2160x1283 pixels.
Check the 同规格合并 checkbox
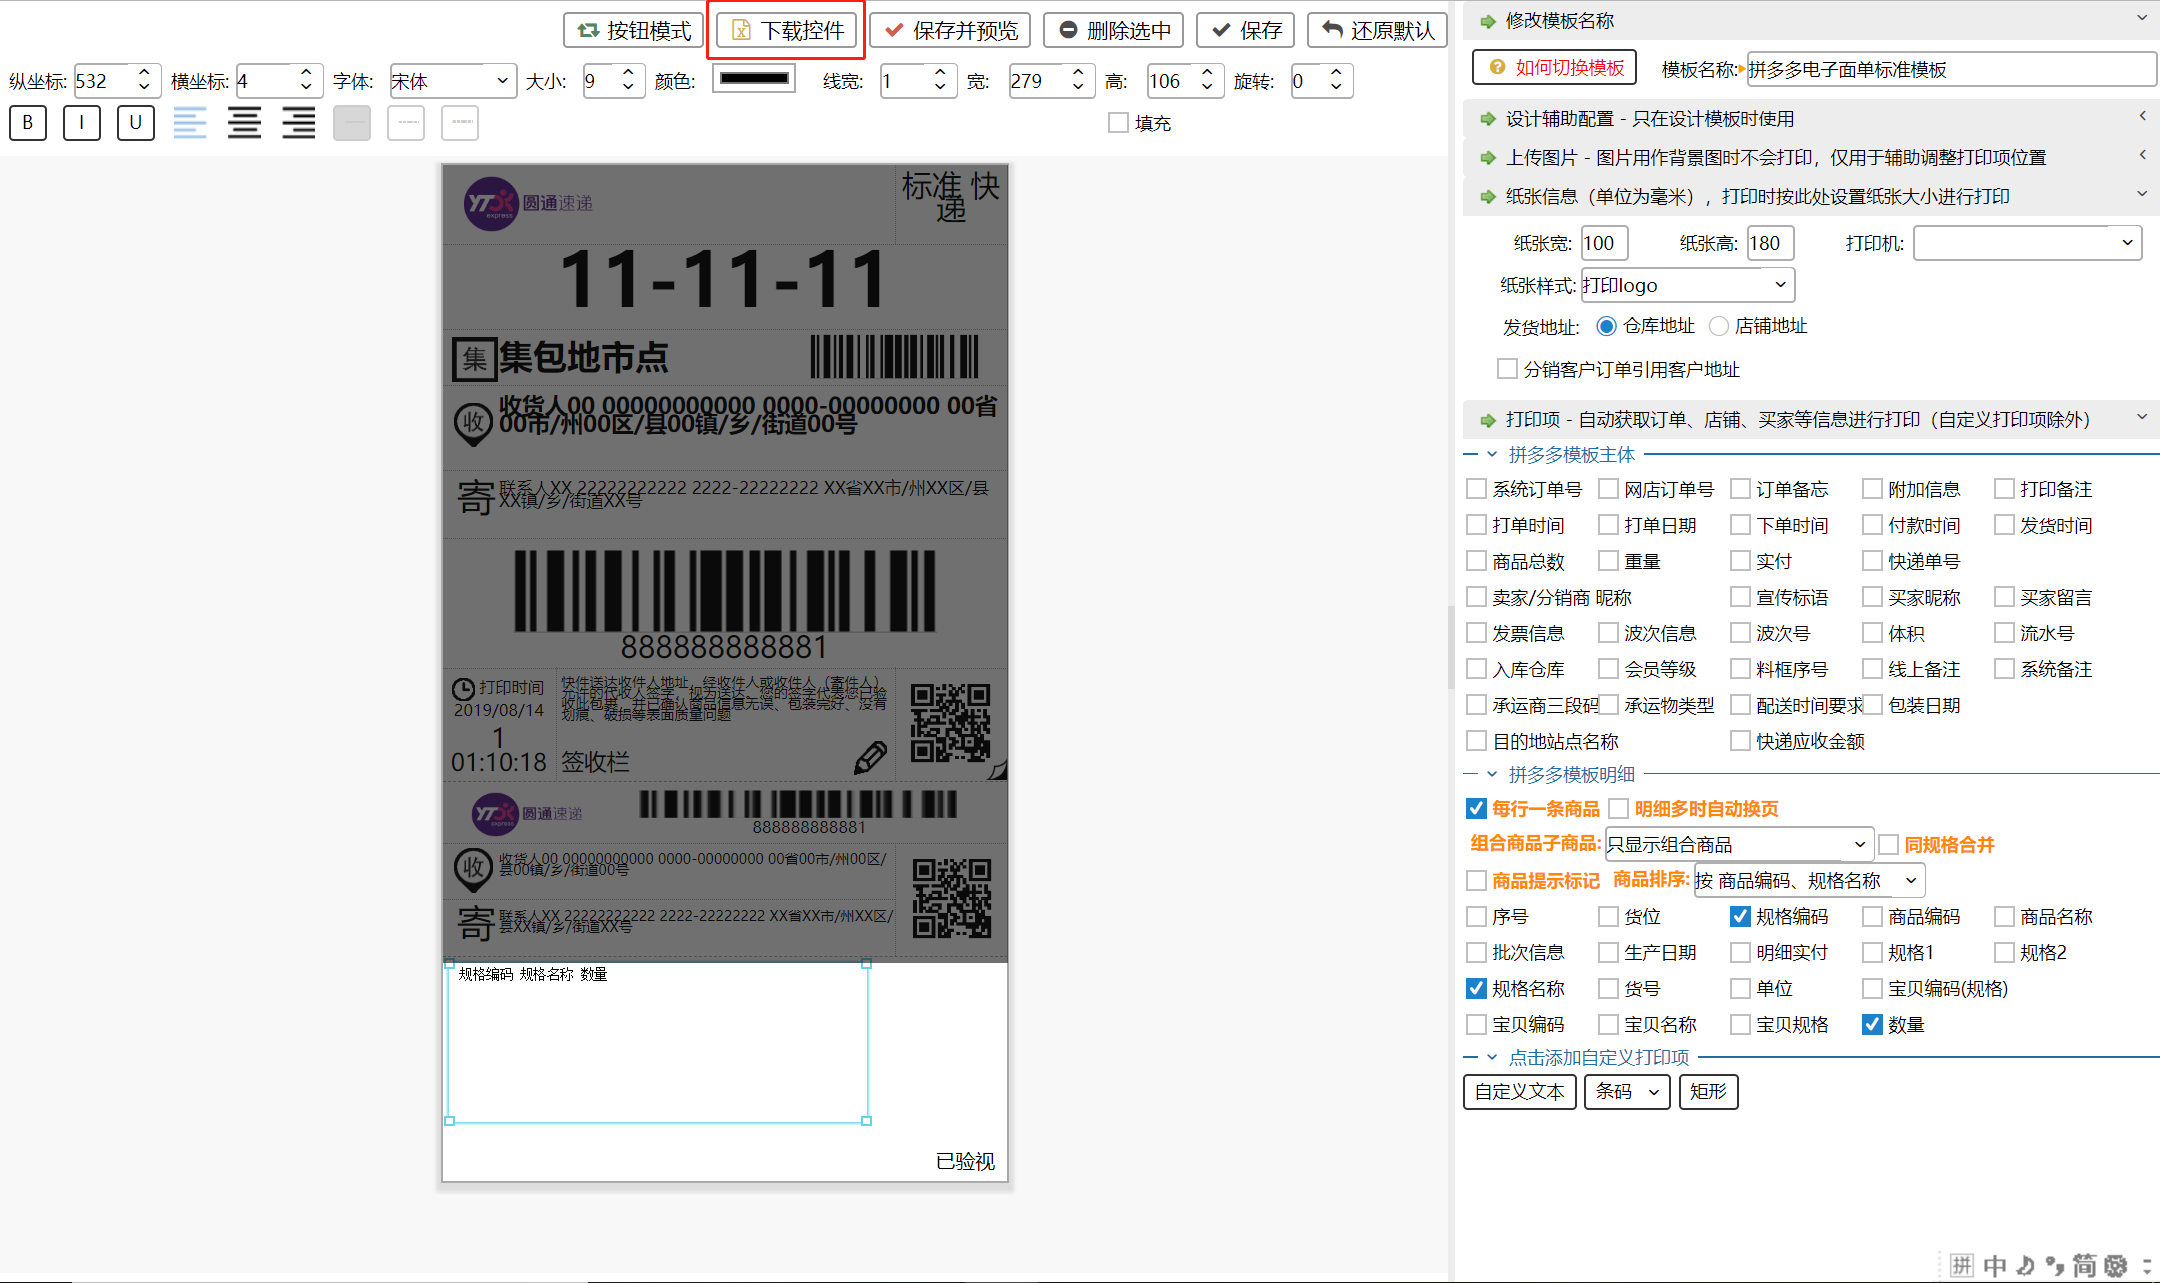(1888, 845)
